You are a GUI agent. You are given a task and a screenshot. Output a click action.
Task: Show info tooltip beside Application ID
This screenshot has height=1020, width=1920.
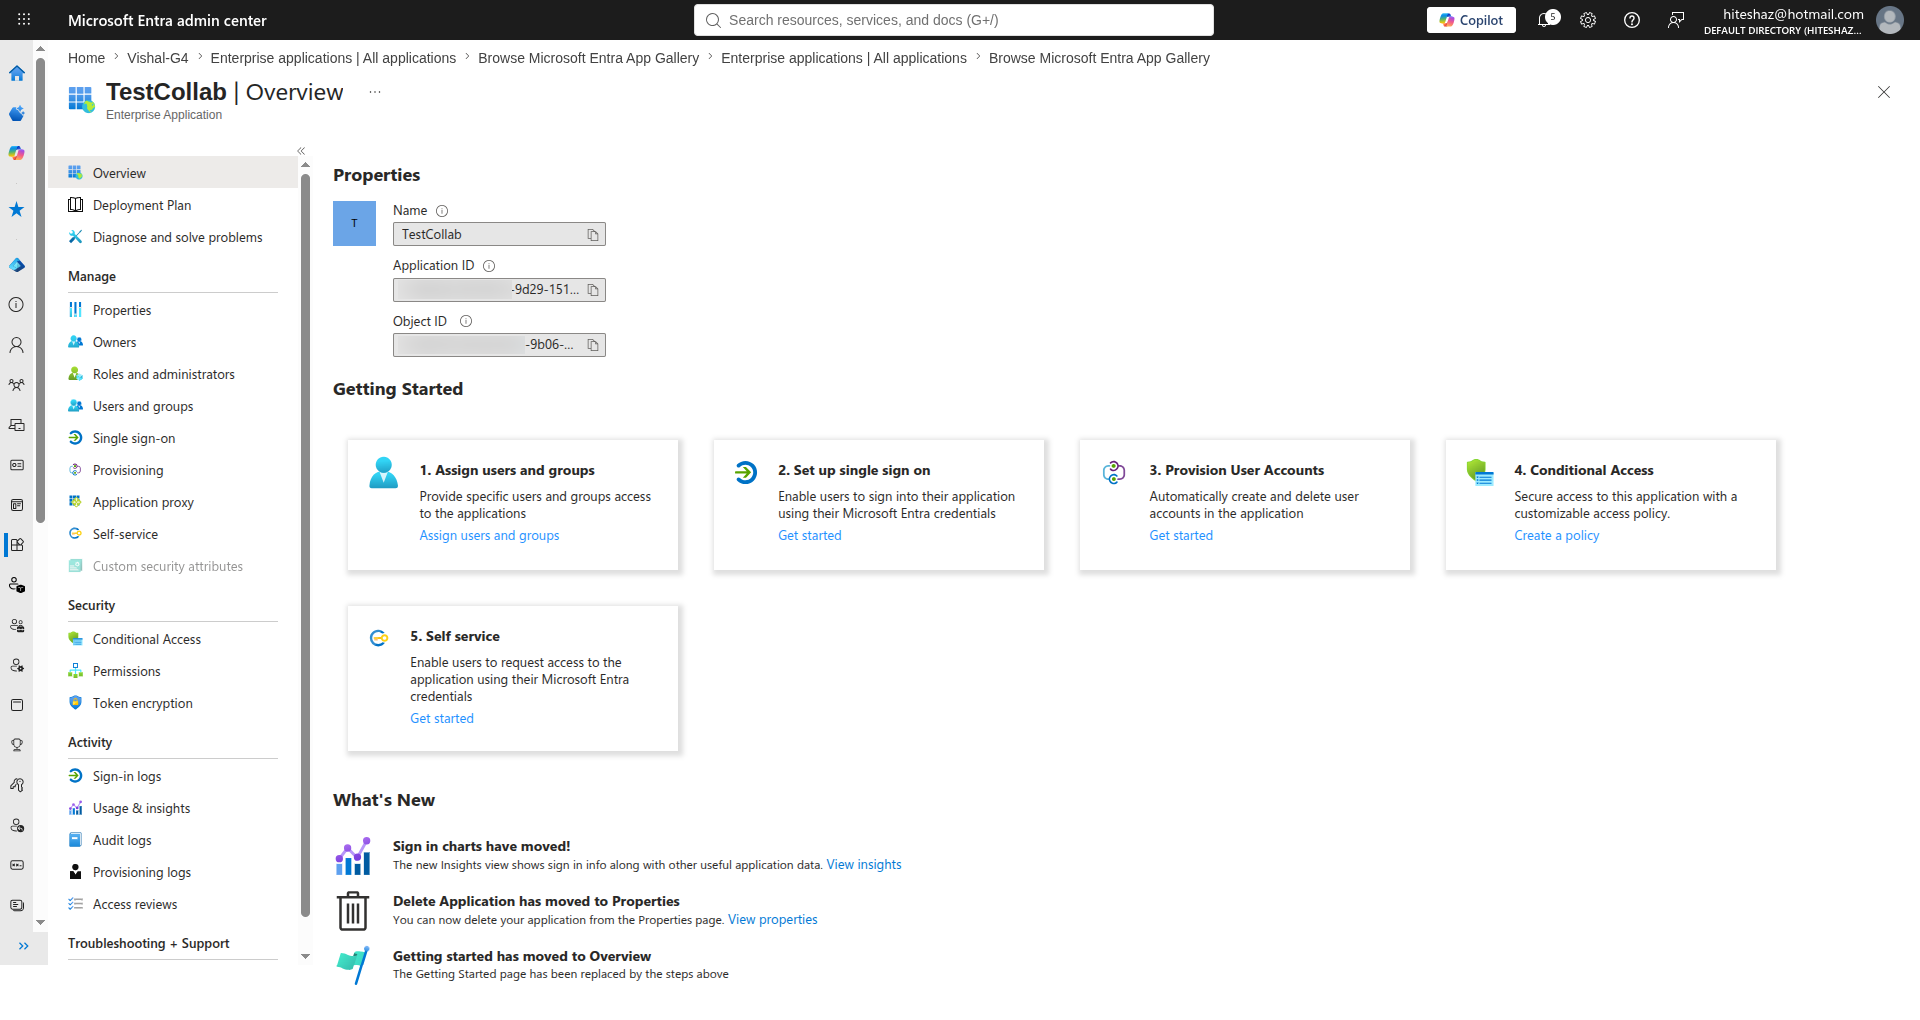pyautogui.click(x=489, y=266)
